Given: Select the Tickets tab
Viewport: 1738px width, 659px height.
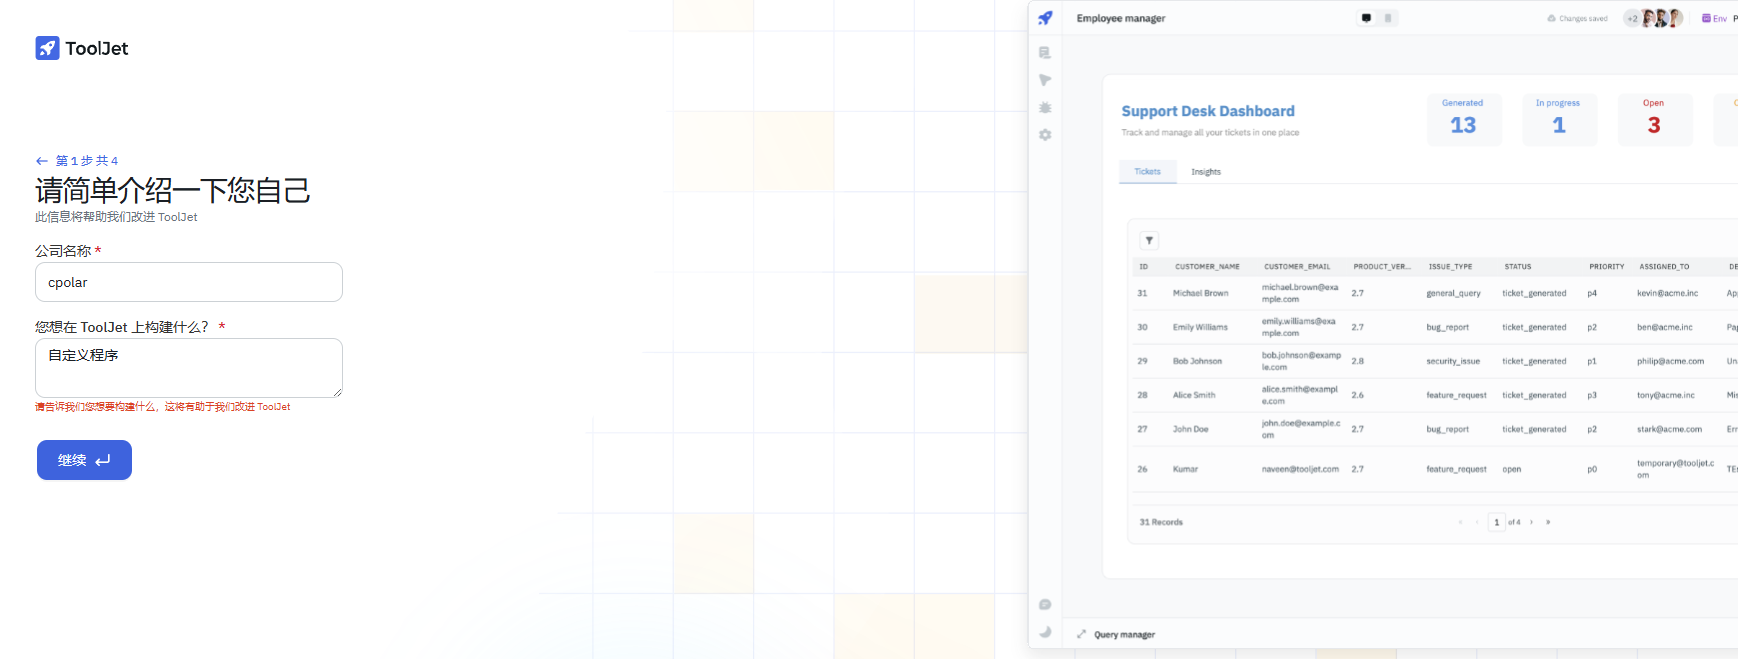Looking at the screenshot, I should pyautogui.click(x=1147, y=172).
